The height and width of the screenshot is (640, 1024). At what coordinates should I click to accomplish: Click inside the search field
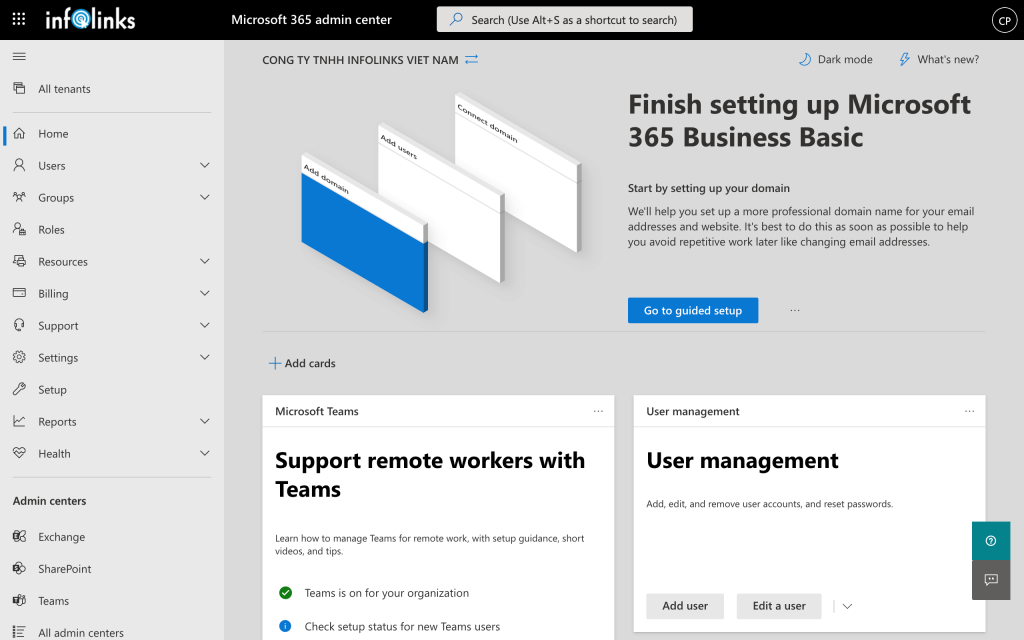click(x=564, y=19)
